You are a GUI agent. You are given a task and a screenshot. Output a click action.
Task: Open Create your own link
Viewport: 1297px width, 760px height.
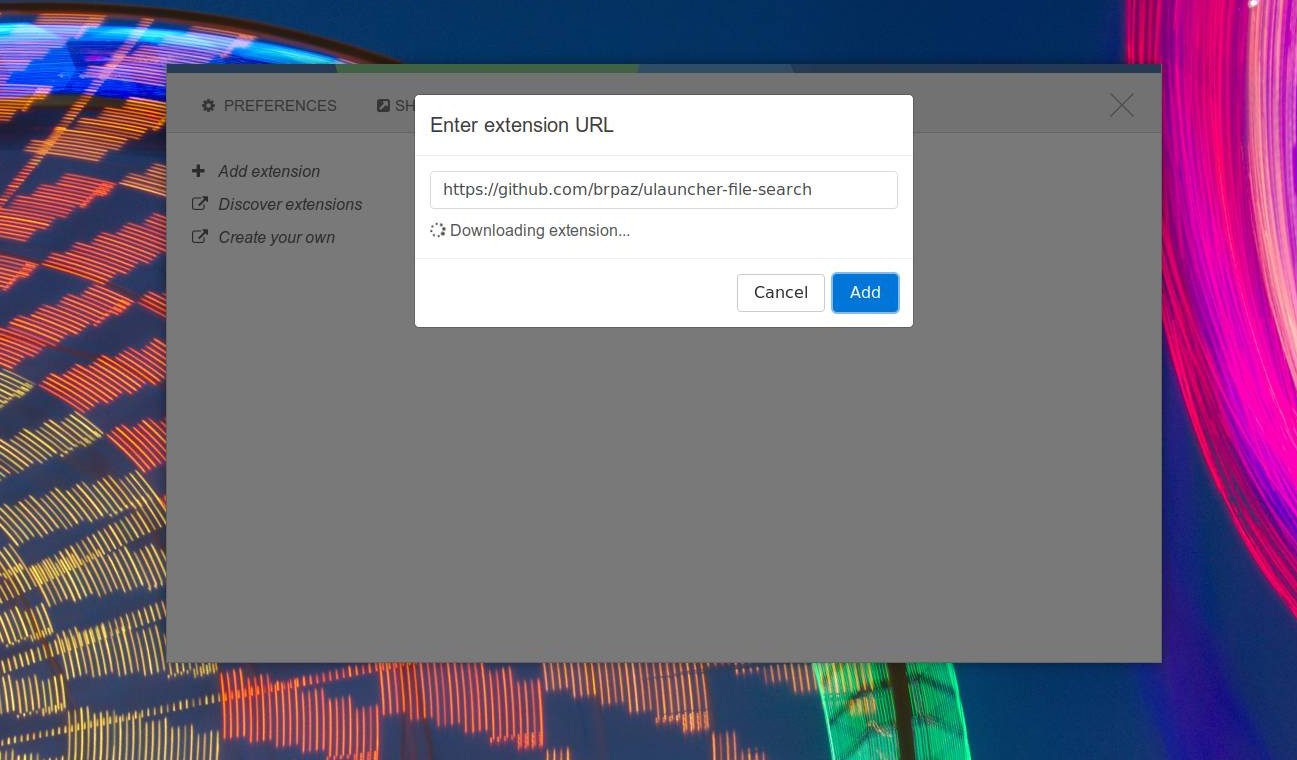[x=276, y=237]
